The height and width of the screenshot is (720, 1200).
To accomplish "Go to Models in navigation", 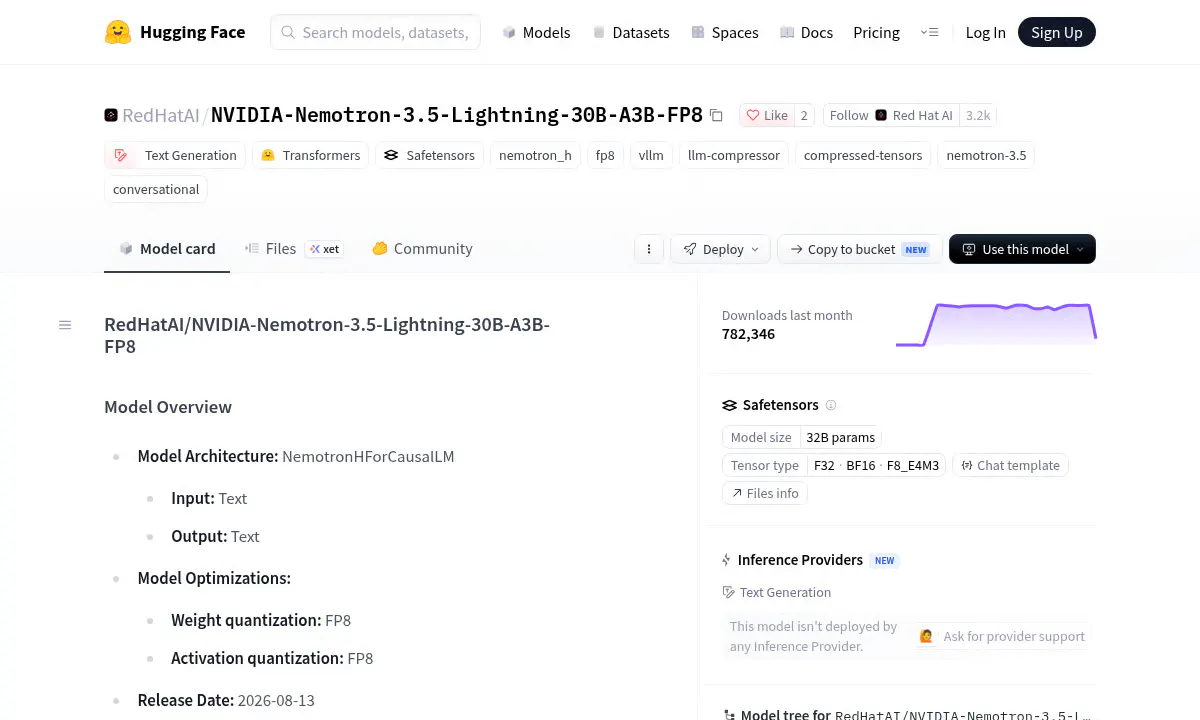I will pyautogui.click(x=536, y=32).
